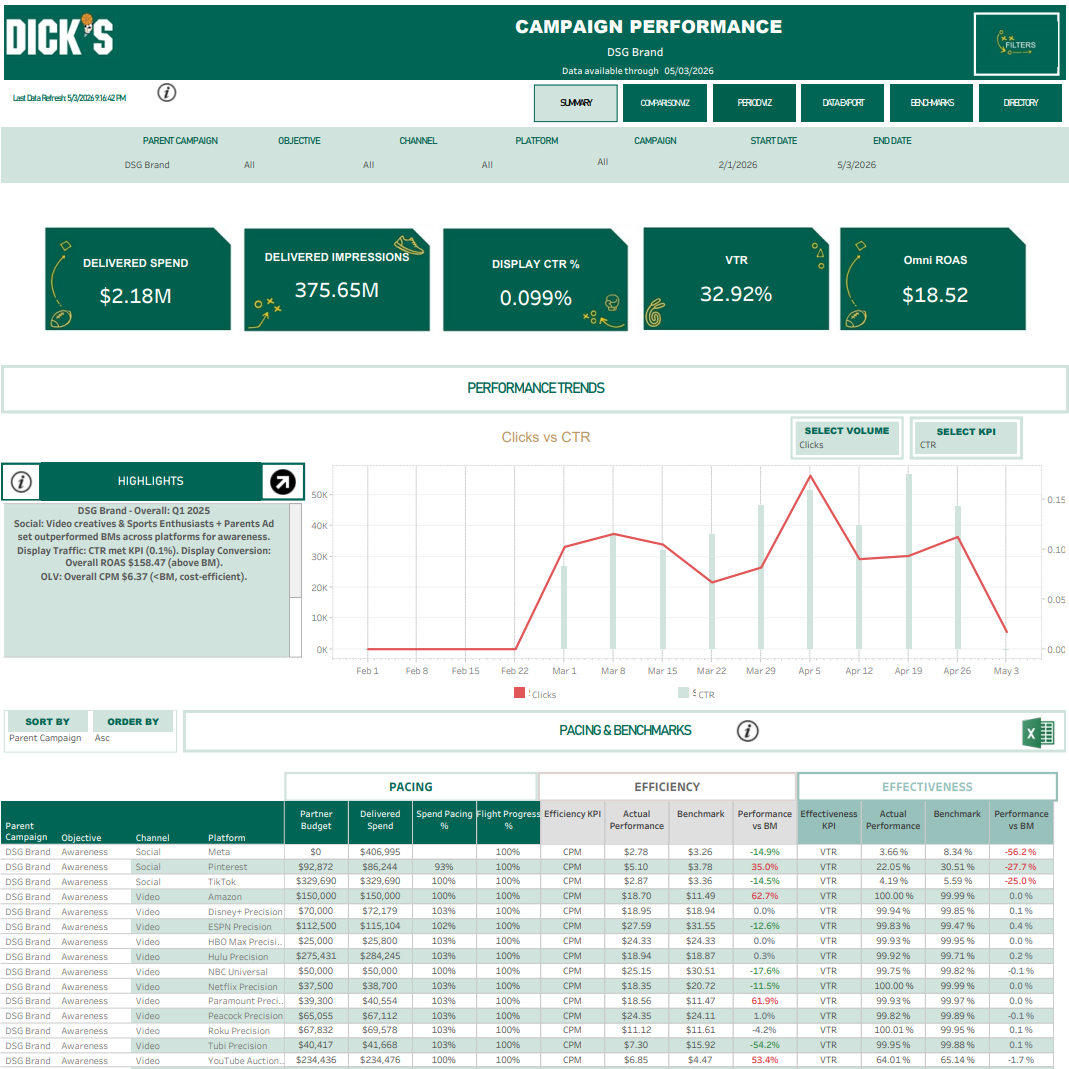Viewport: 1069px width, 1069px height.
Task: Click the EFFECTIVENESS section header
Action: 927,787
